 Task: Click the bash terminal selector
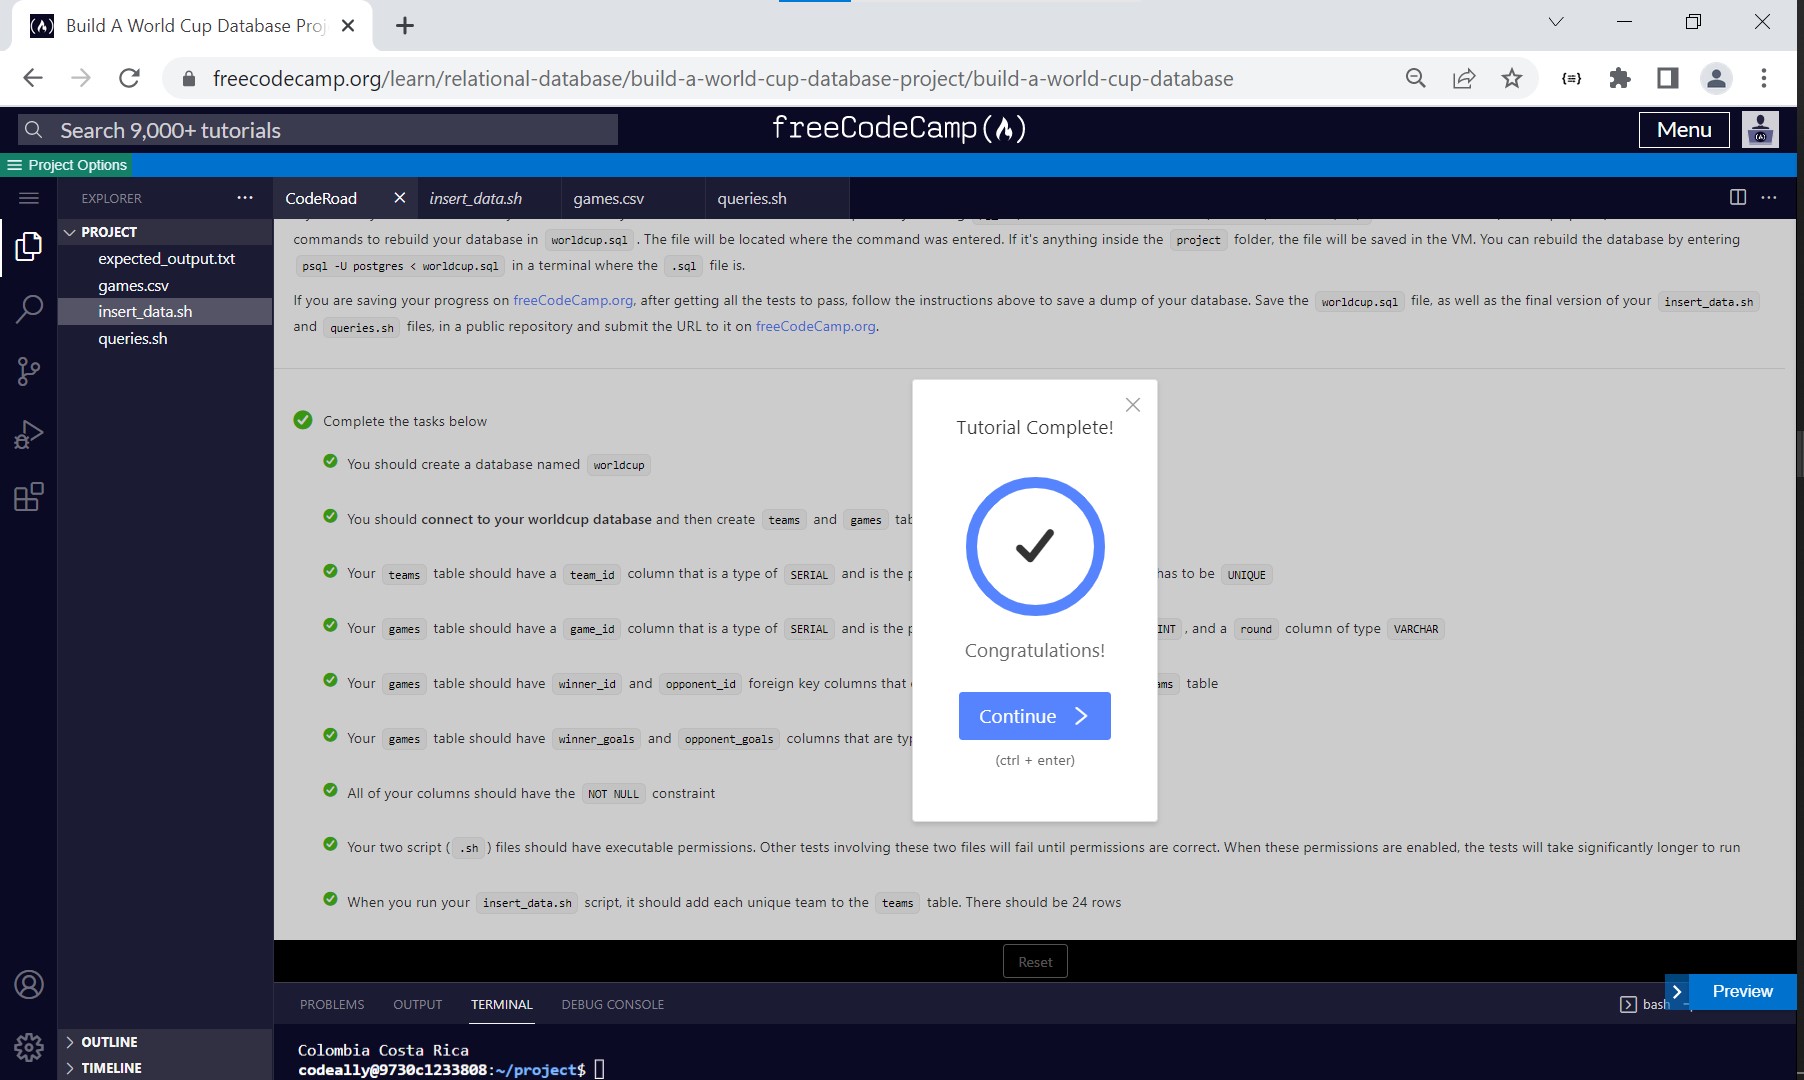coord(1646,1004)
